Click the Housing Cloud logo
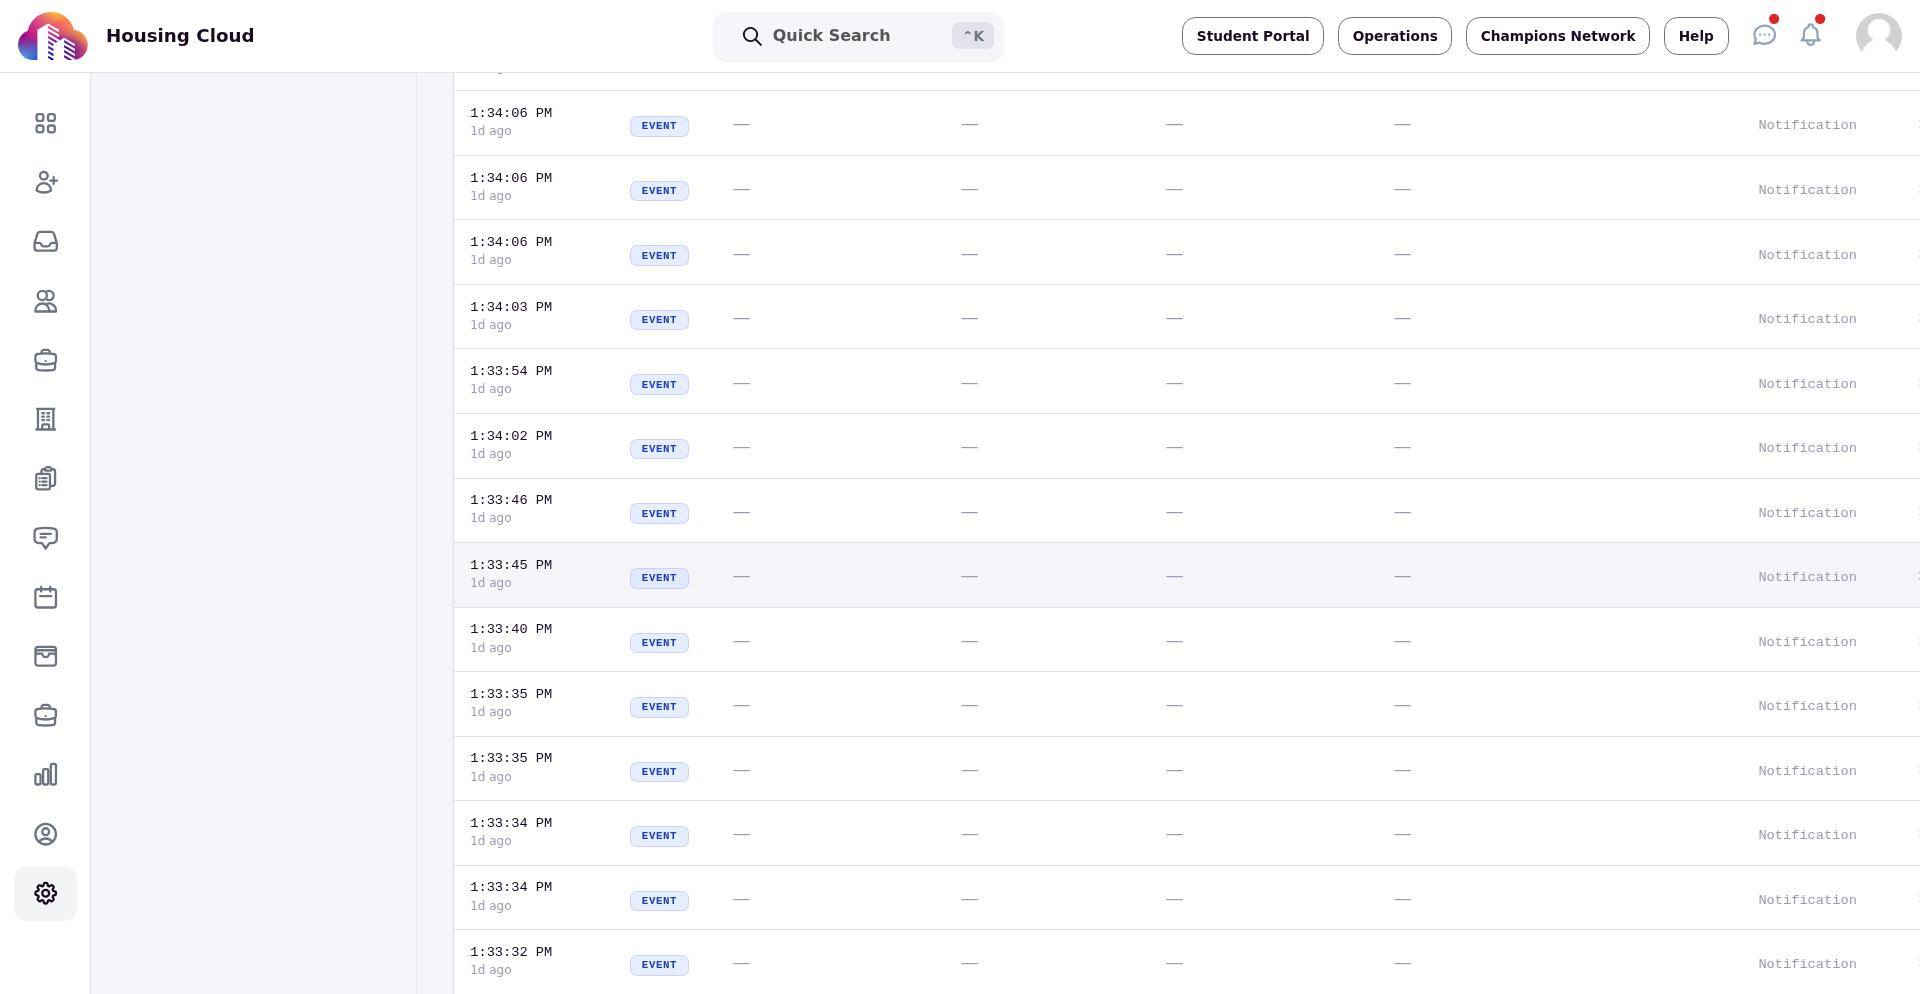Screen dimensions: 1920x994 (53, 36)
